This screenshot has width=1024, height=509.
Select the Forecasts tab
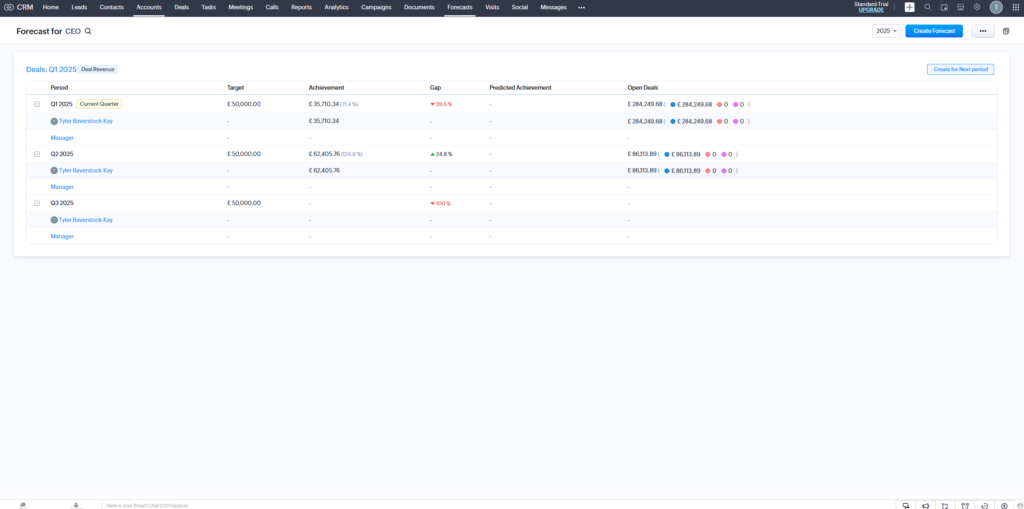tap(460, 7)
